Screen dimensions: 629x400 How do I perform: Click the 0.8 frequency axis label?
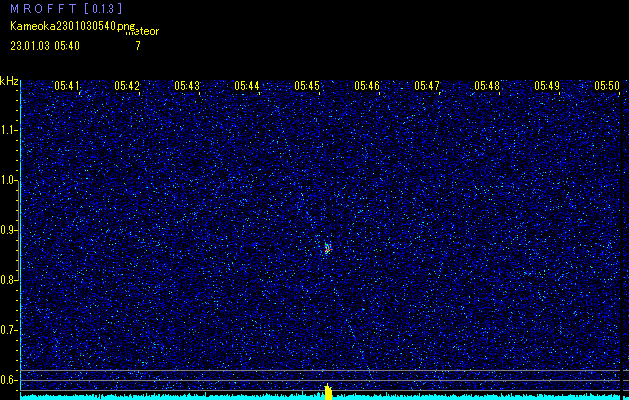click(9, 280)
